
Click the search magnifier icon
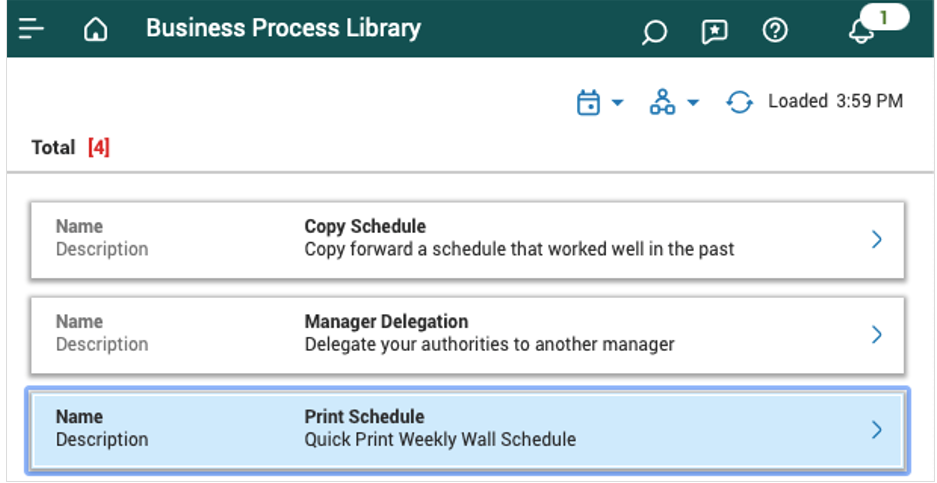(x=653, y=32)
